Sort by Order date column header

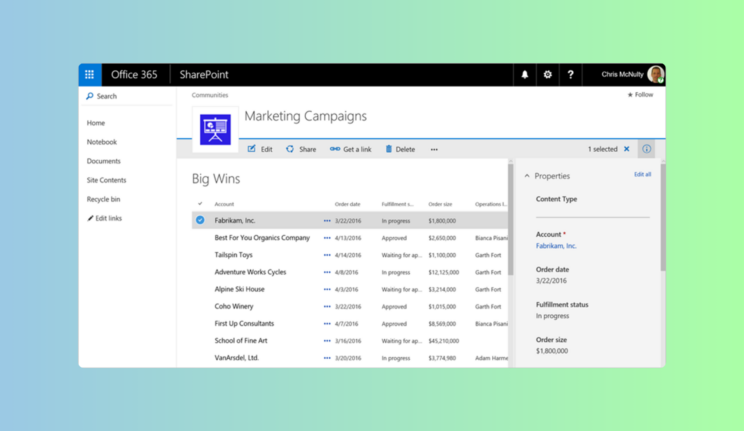click(347, 204)
